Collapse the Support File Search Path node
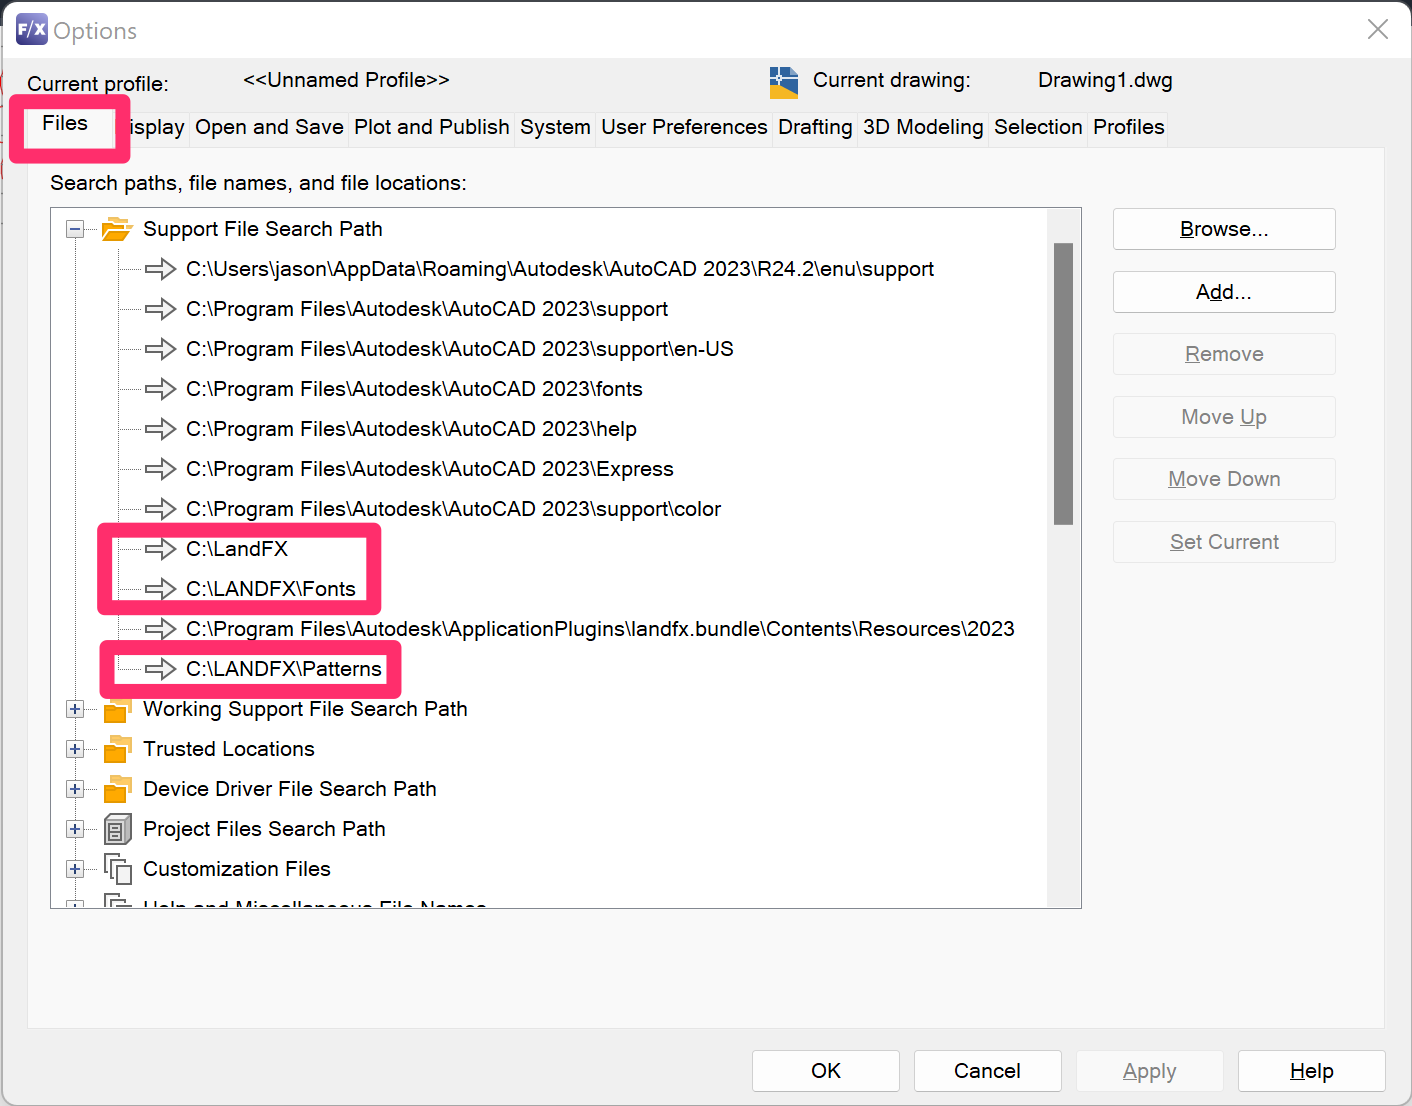The height and width of the screenshot is (1106, 1412). coord(75,229)
